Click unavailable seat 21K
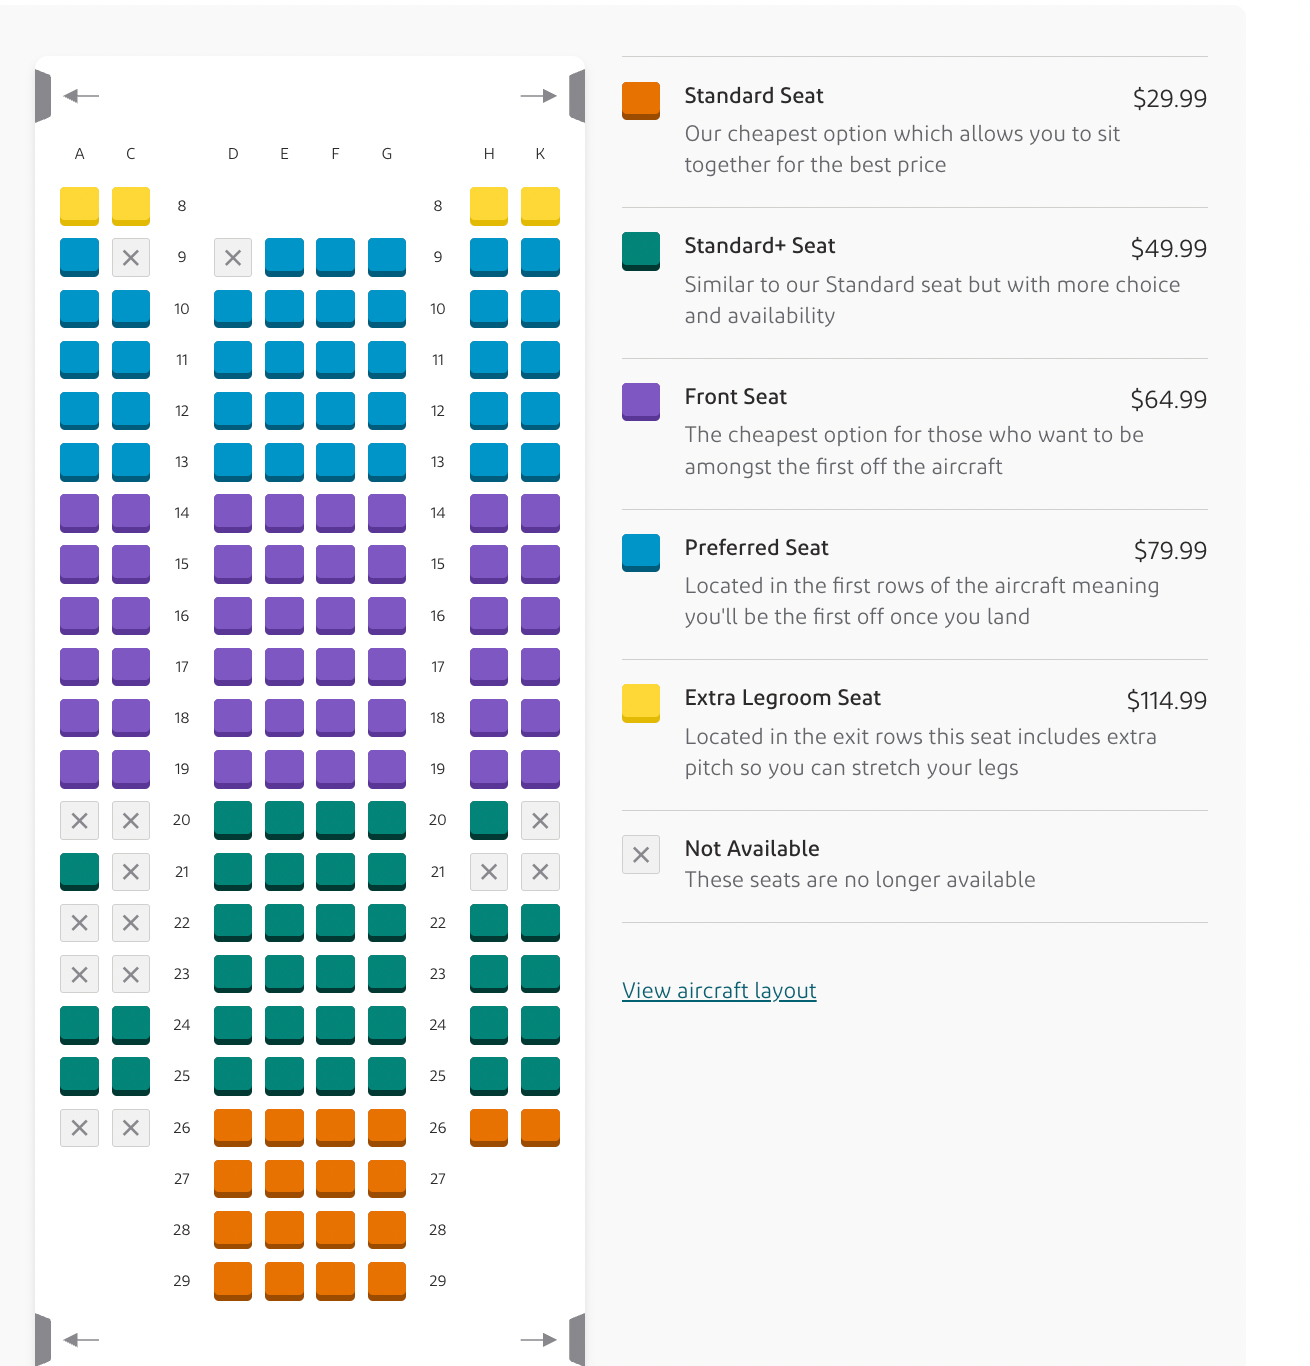Image resolution: width=1310 pixels, height=1366 pixels. 540,872
